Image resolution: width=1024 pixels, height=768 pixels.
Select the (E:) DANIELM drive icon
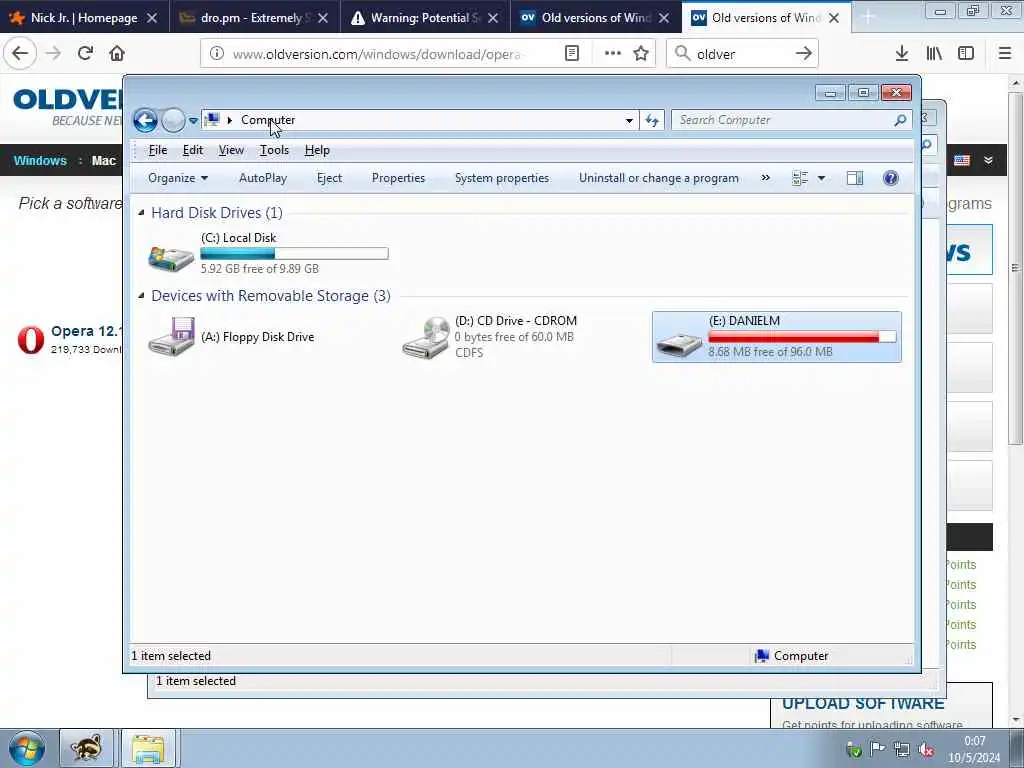click(680, 344)
